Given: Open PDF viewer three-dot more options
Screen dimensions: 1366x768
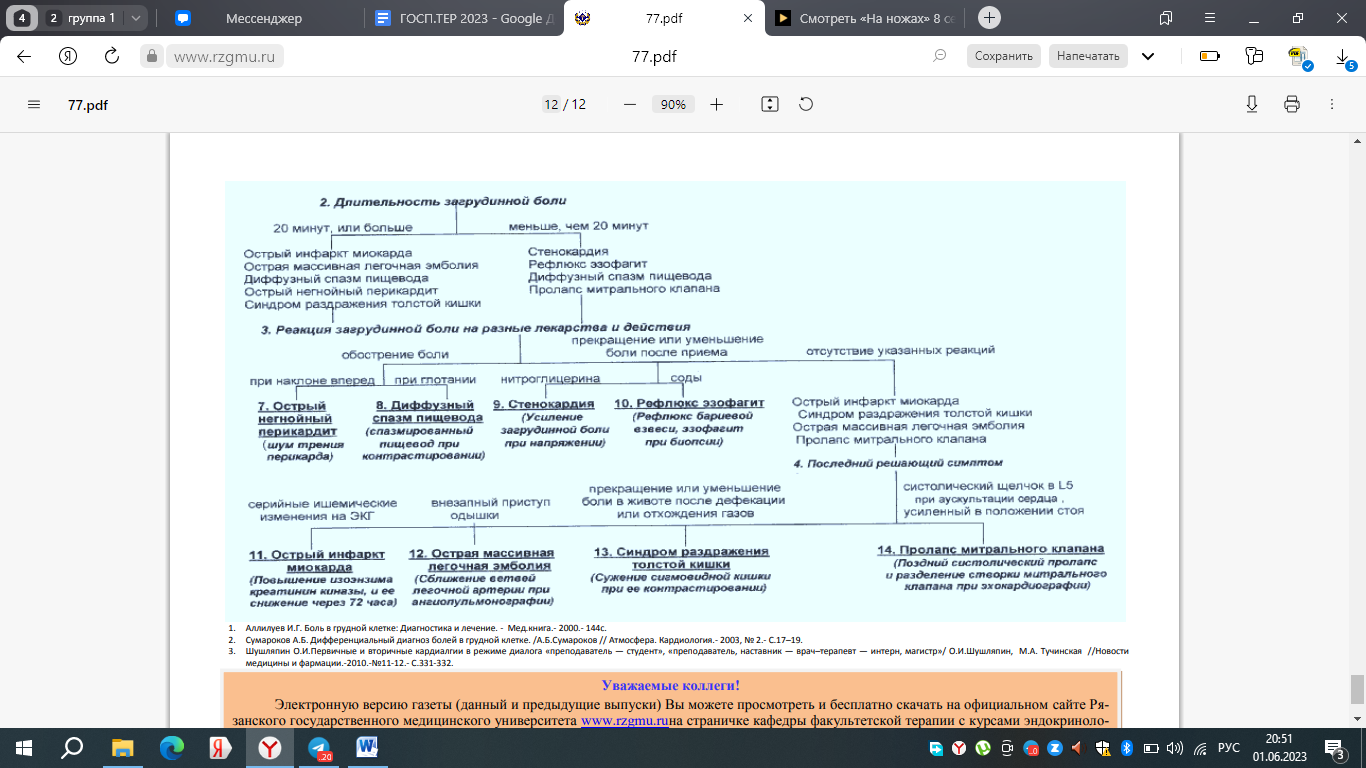Looking at the screenshot, I should tap(1331, 104).
